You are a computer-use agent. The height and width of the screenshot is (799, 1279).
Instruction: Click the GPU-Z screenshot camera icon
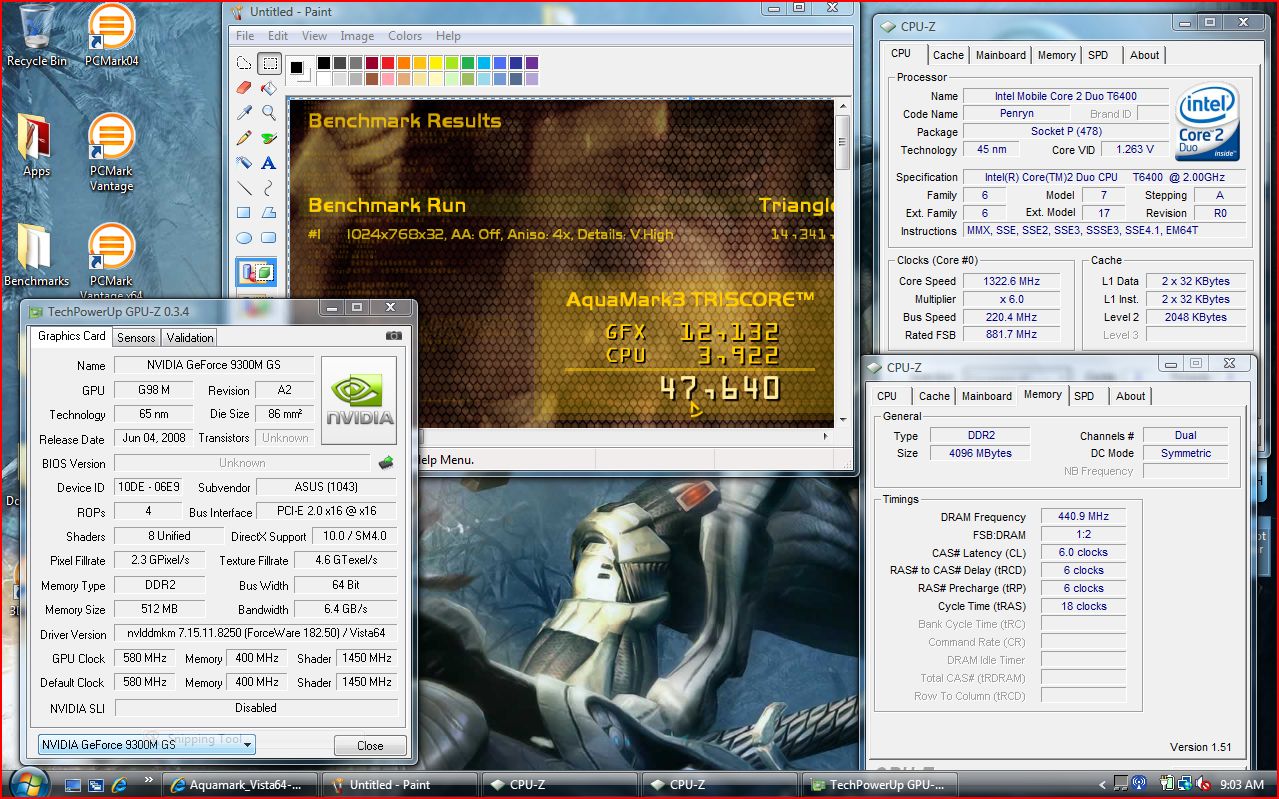coord(394,336)
